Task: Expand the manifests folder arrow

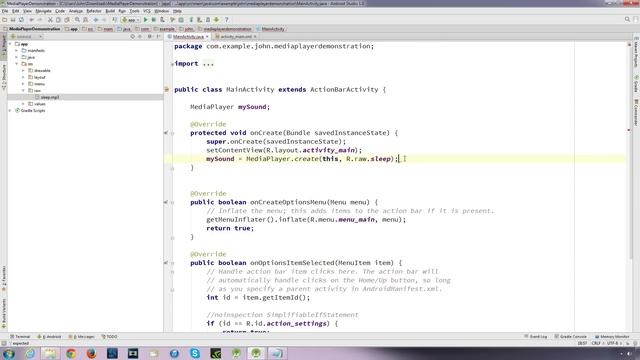Action: (x=17, y=51)
